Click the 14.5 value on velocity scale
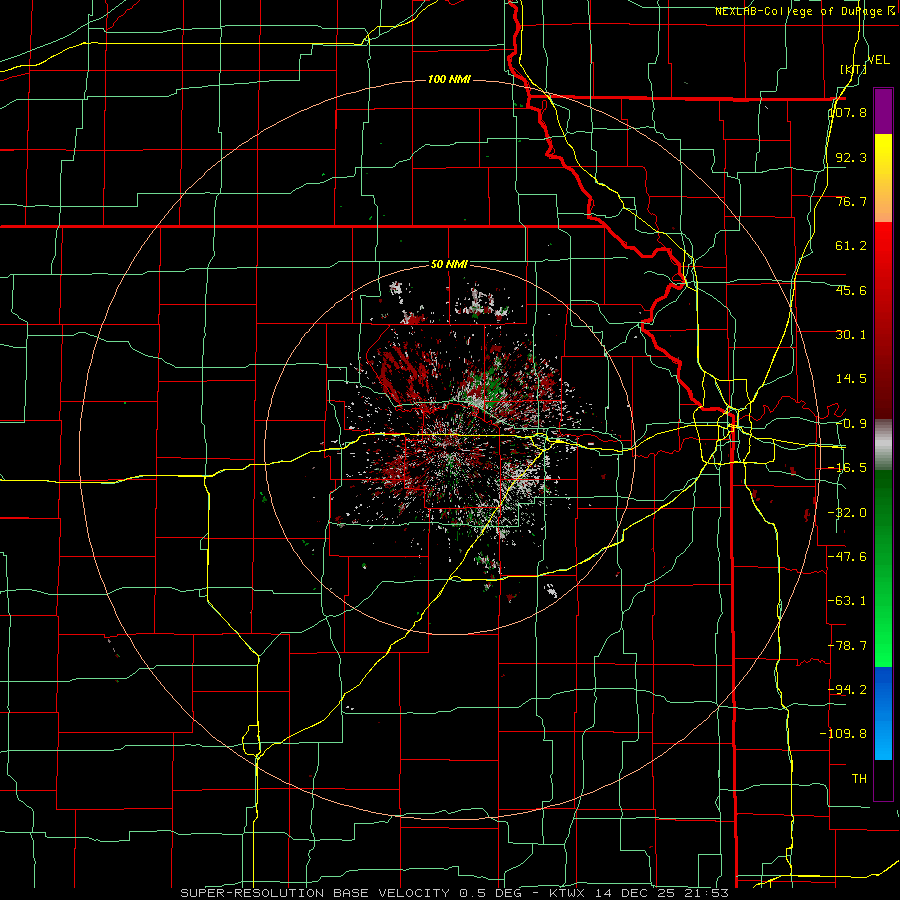This screenshot has height=900, width=900. pyautogui.click(x=851, y=379)
